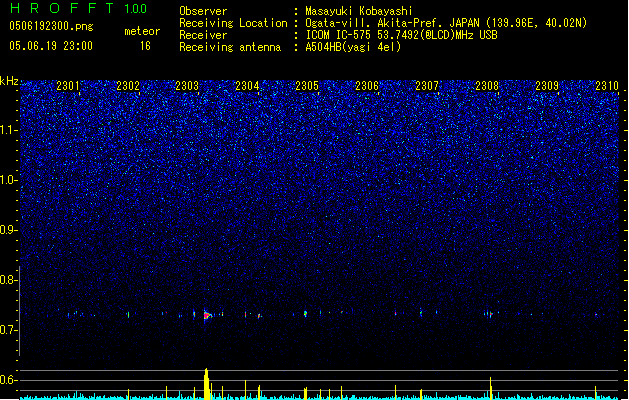Screen dimensions: 629x400
Task: Click the 1.1 kHz axis label
Action: (9, 130)
